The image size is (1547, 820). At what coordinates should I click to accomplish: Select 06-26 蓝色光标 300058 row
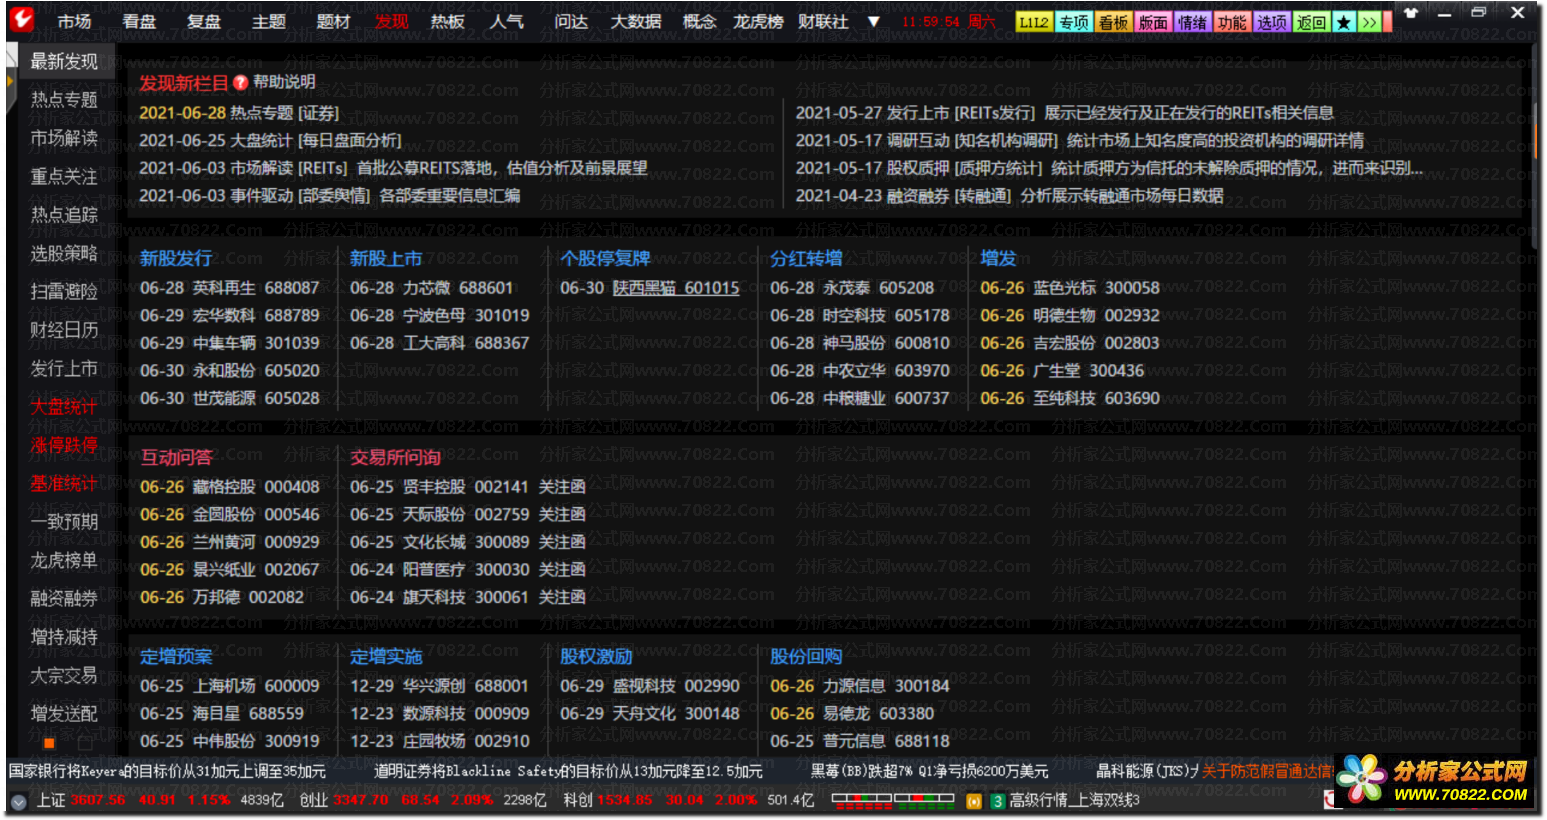point(1070,288)
